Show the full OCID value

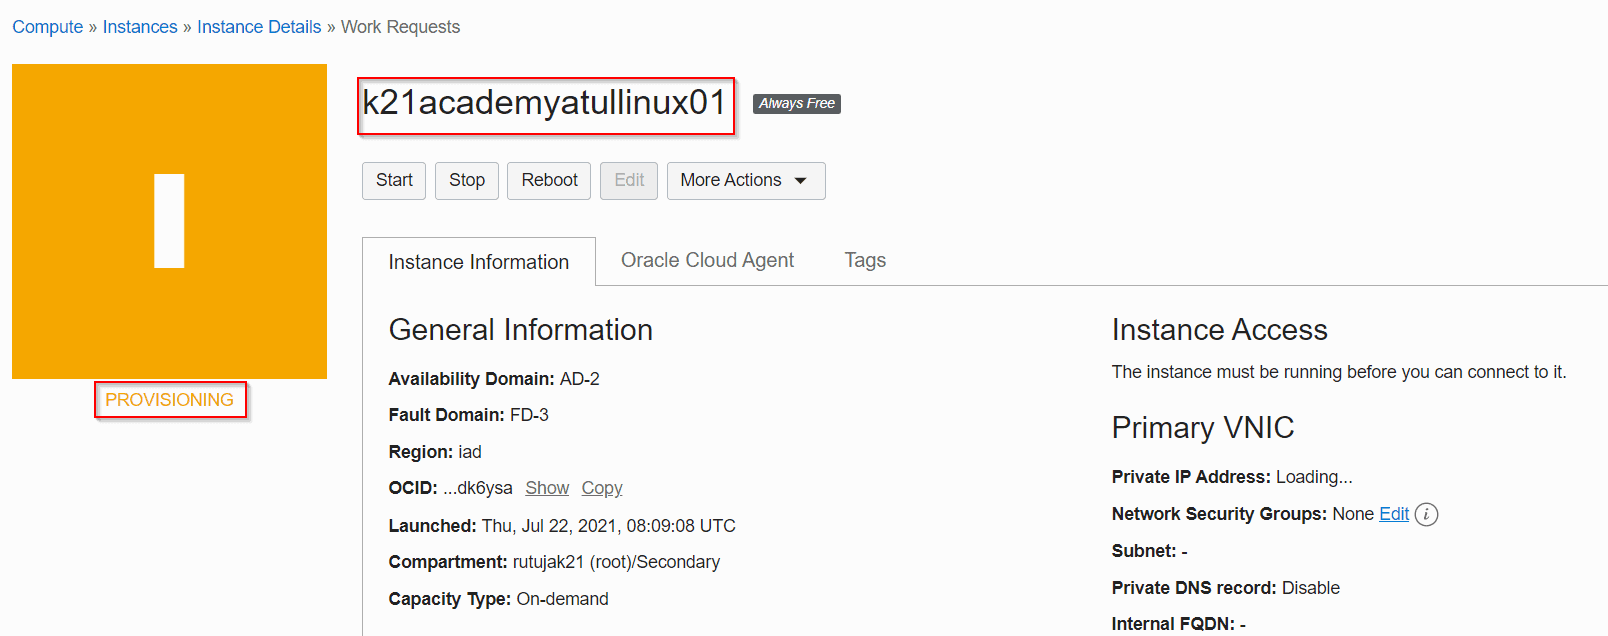pos(547,488)
